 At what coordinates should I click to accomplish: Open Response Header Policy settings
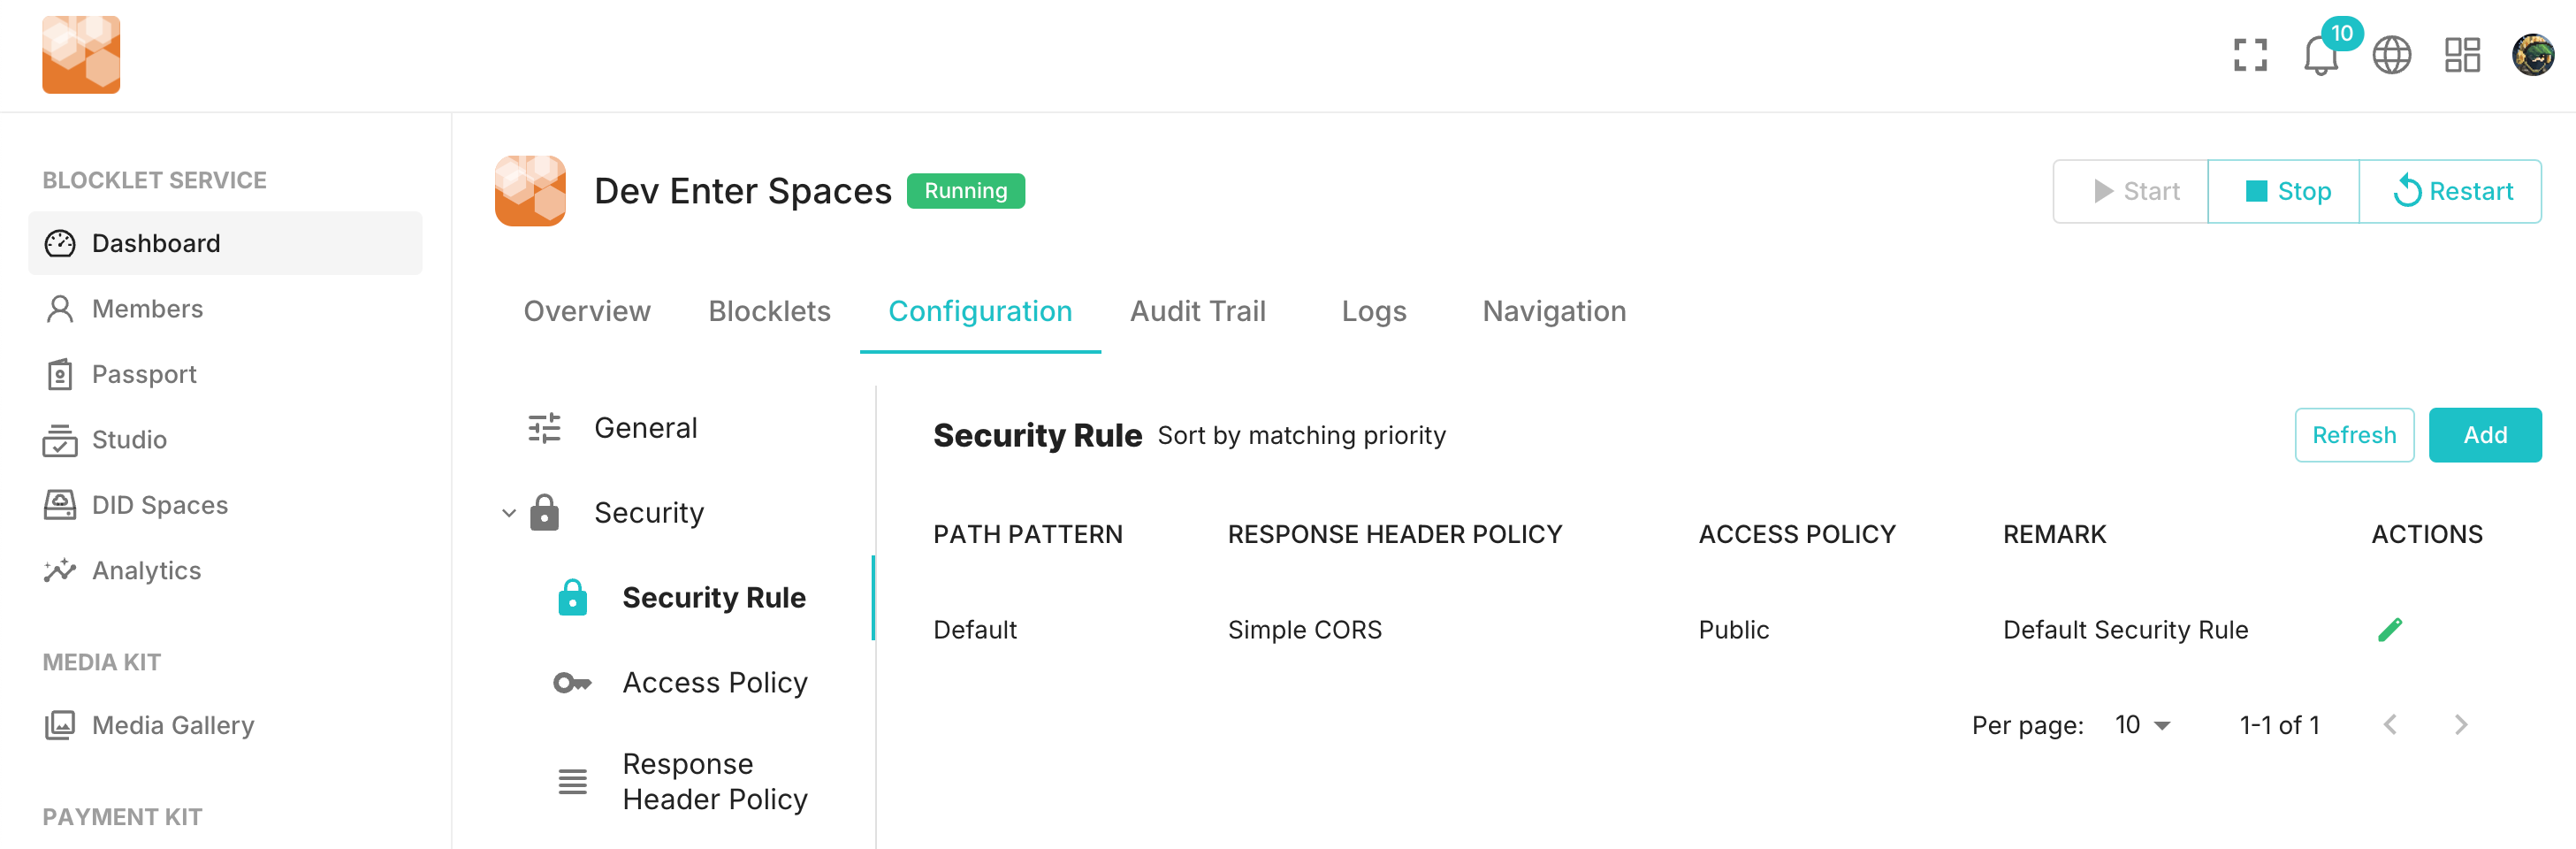714,781
